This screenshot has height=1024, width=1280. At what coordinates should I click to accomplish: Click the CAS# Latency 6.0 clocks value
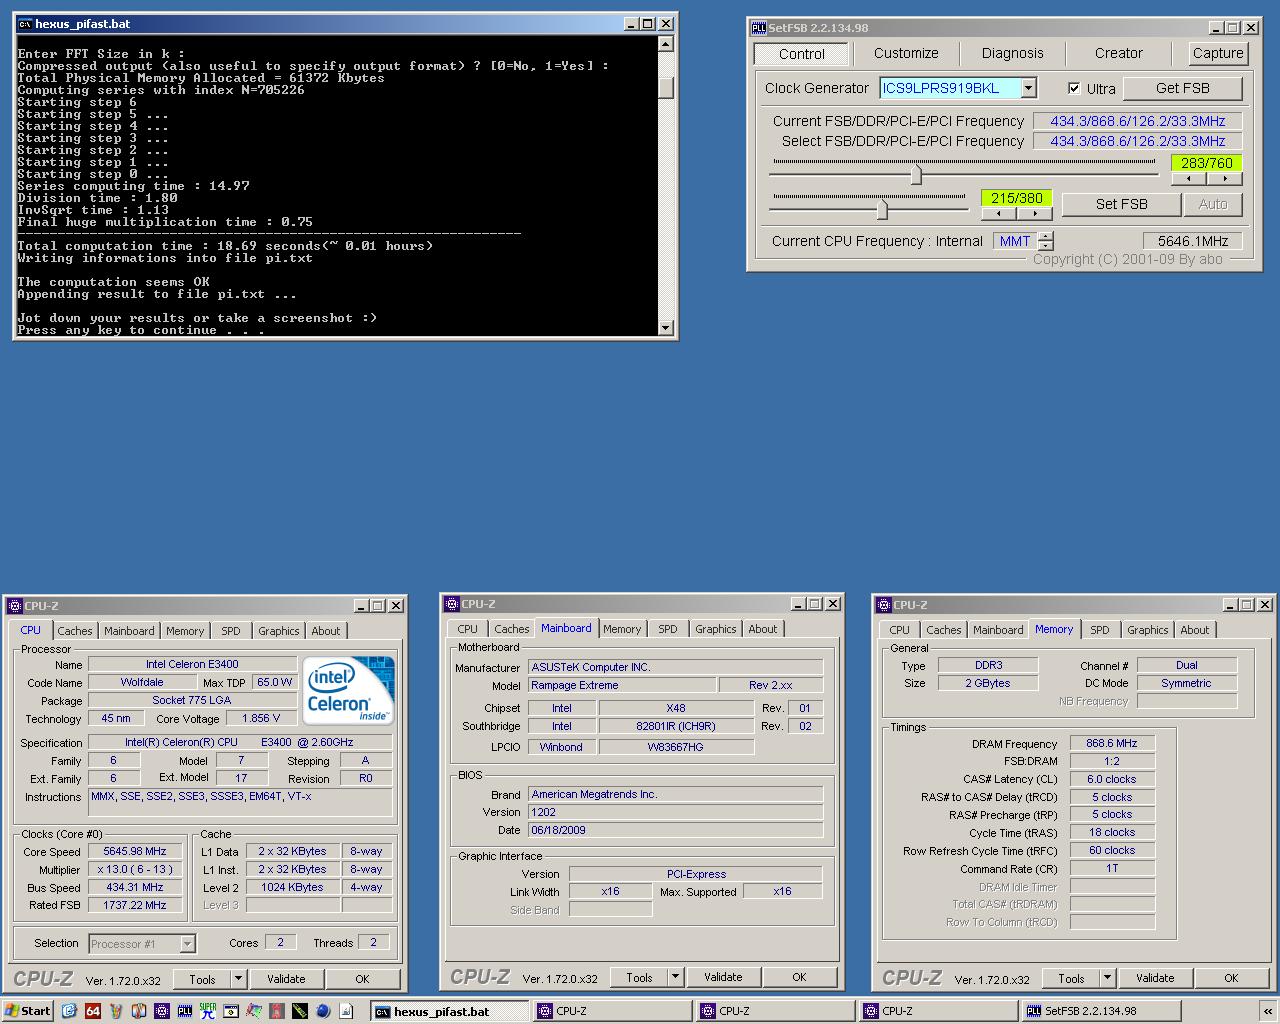pyautogui.click(x=1112, y=779)
